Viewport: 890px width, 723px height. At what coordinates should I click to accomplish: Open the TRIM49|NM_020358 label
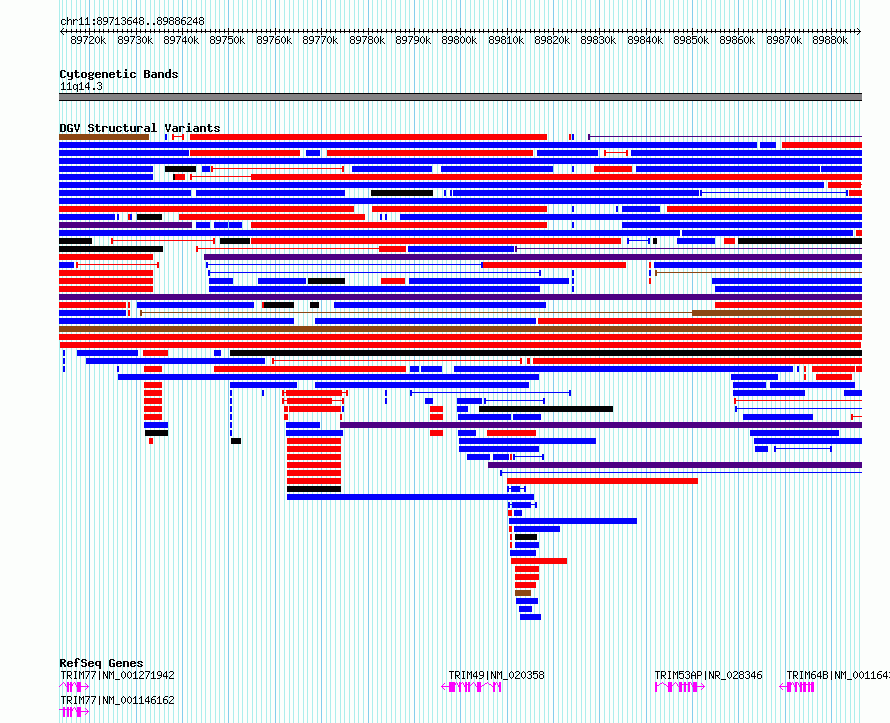click(496, 675)
